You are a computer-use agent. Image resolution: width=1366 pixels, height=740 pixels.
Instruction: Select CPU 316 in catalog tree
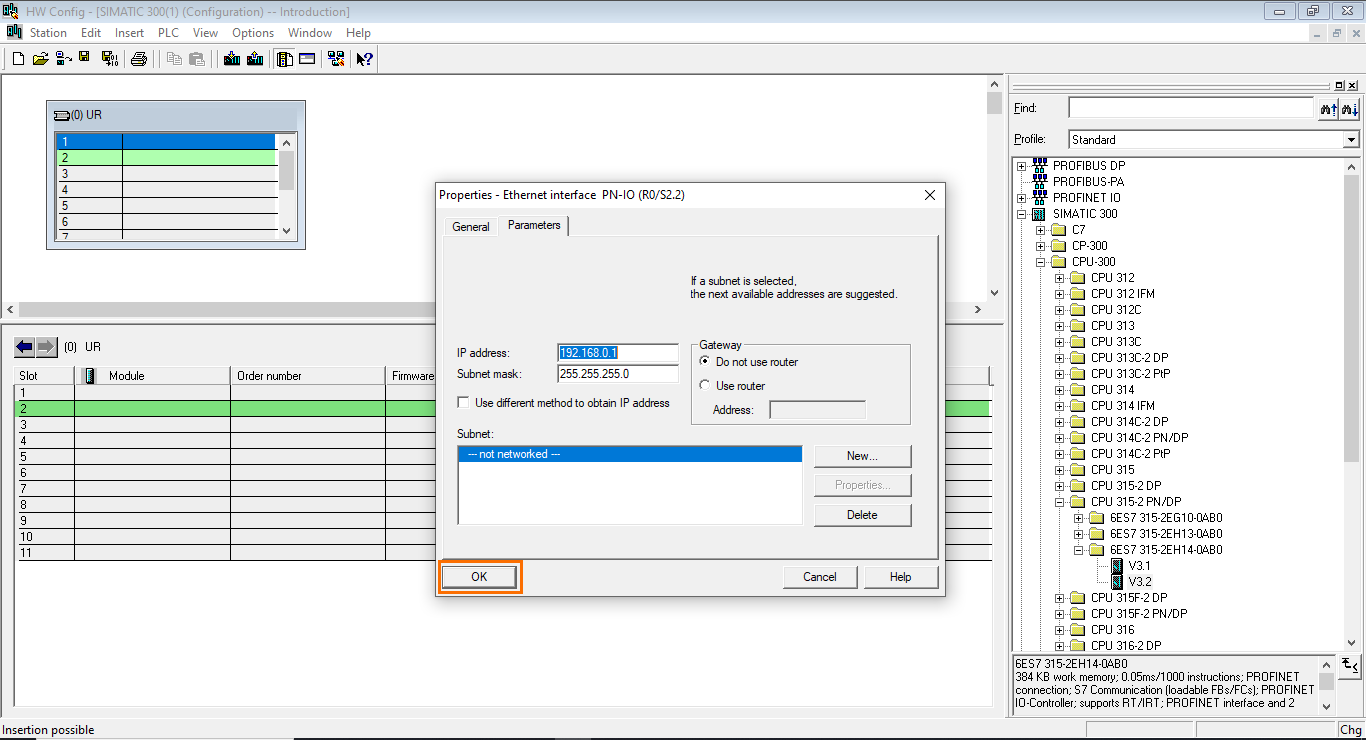[1113, 630]
